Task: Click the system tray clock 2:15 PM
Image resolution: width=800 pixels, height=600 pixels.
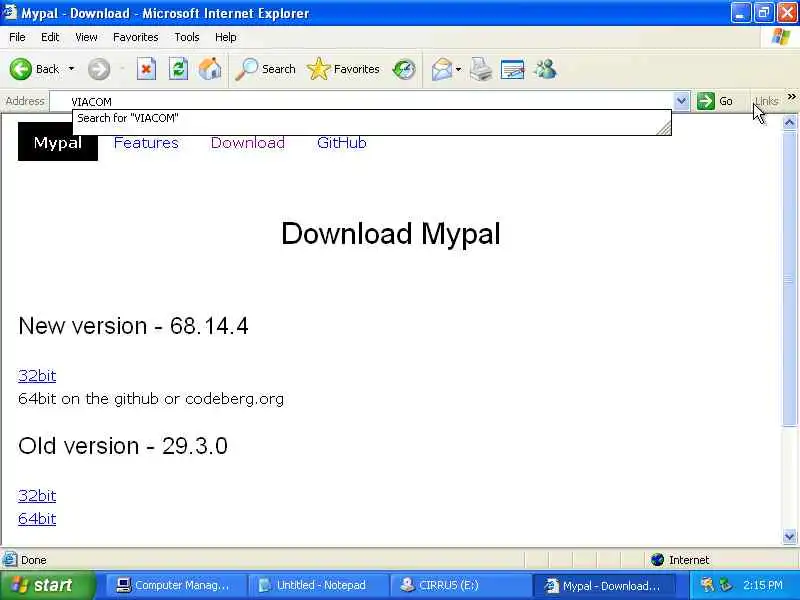Action: (763, 585)
